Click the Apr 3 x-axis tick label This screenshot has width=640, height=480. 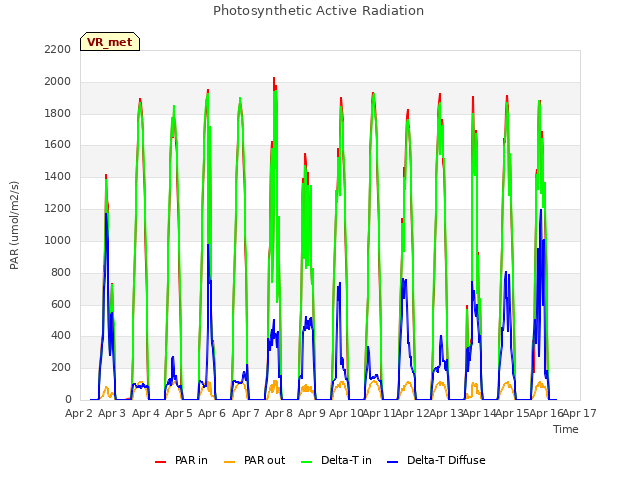click(112, 413)
